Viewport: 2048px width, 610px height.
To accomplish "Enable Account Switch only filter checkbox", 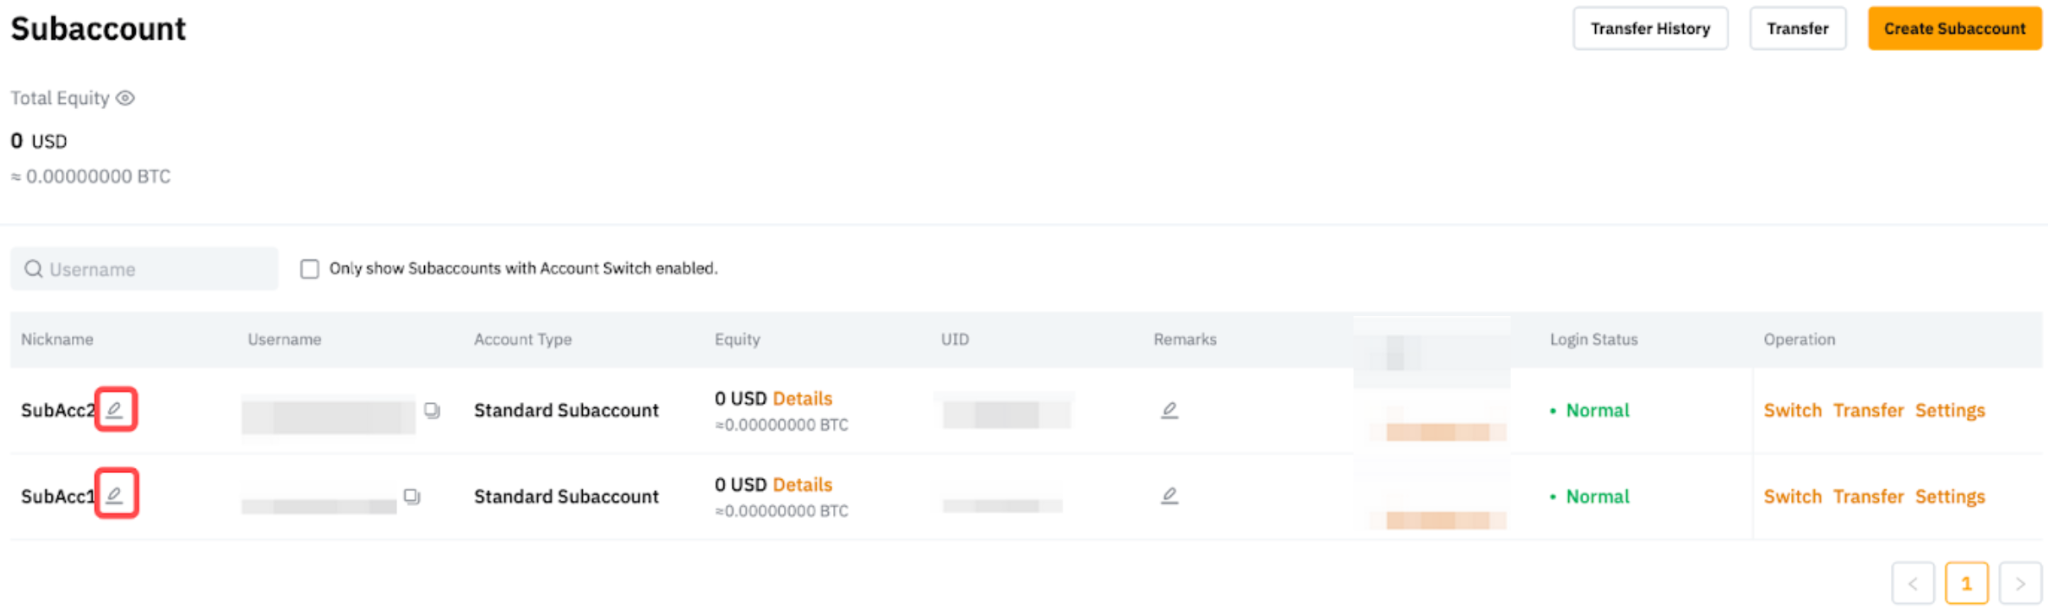I will 310,269.
